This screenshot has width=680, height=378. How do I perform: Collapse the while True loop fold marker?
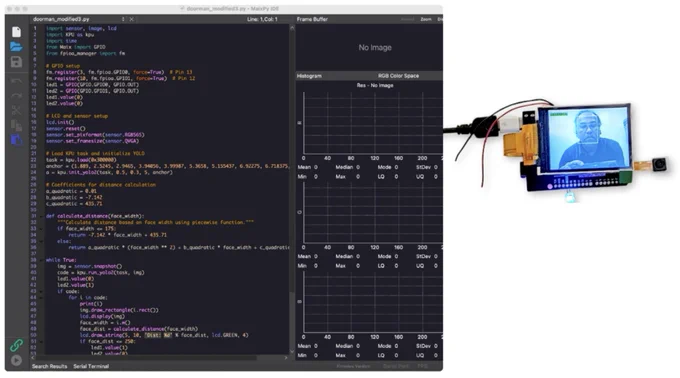tap(42, 260)
